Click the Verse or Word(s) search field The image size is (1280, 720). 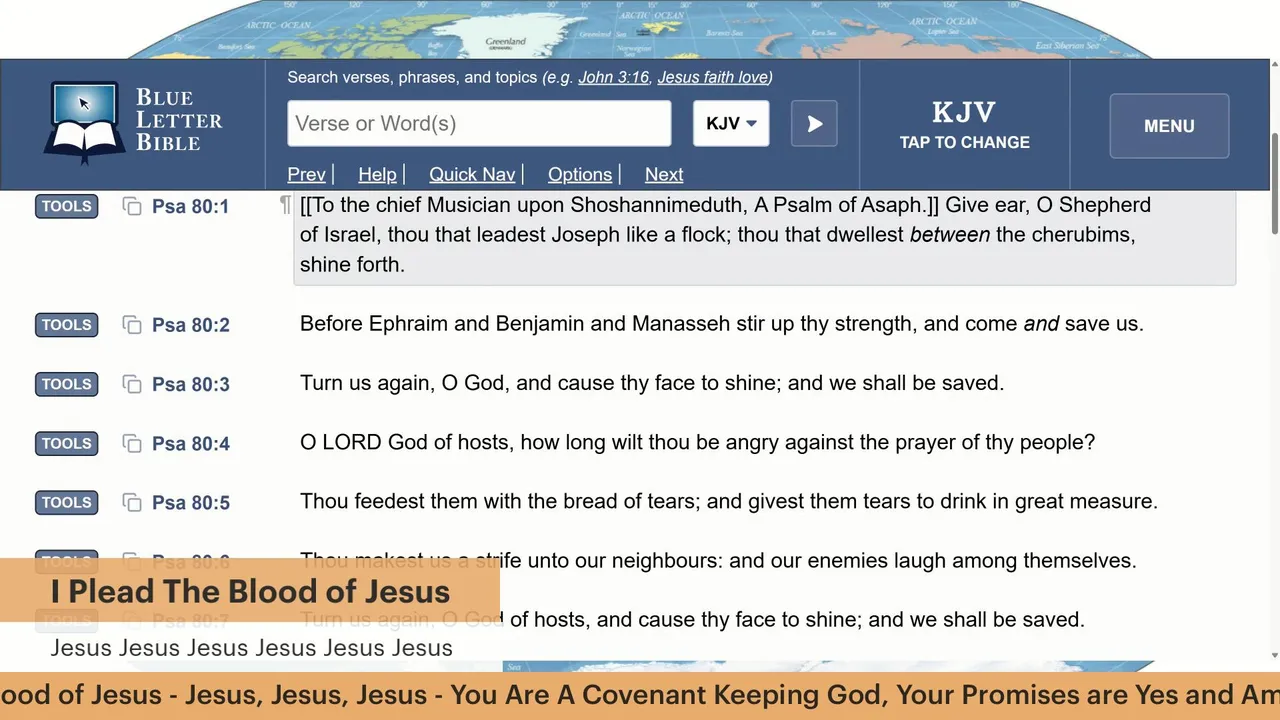[x=479, y=124]
